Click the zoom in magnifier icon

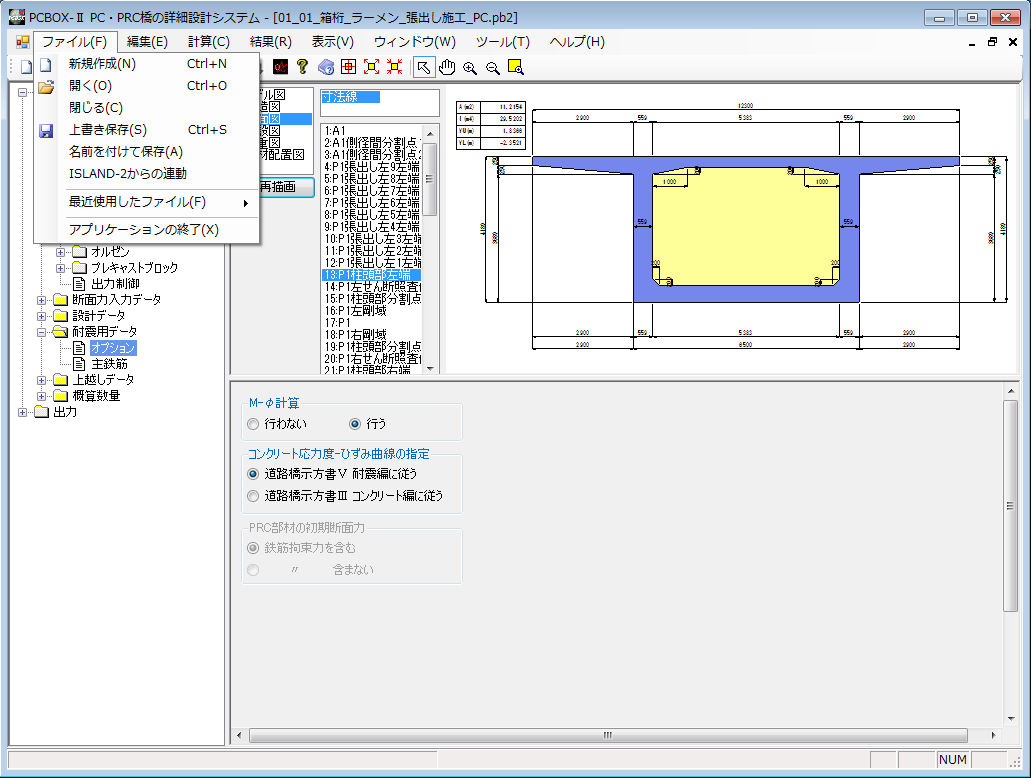click(x=470, y=67)
